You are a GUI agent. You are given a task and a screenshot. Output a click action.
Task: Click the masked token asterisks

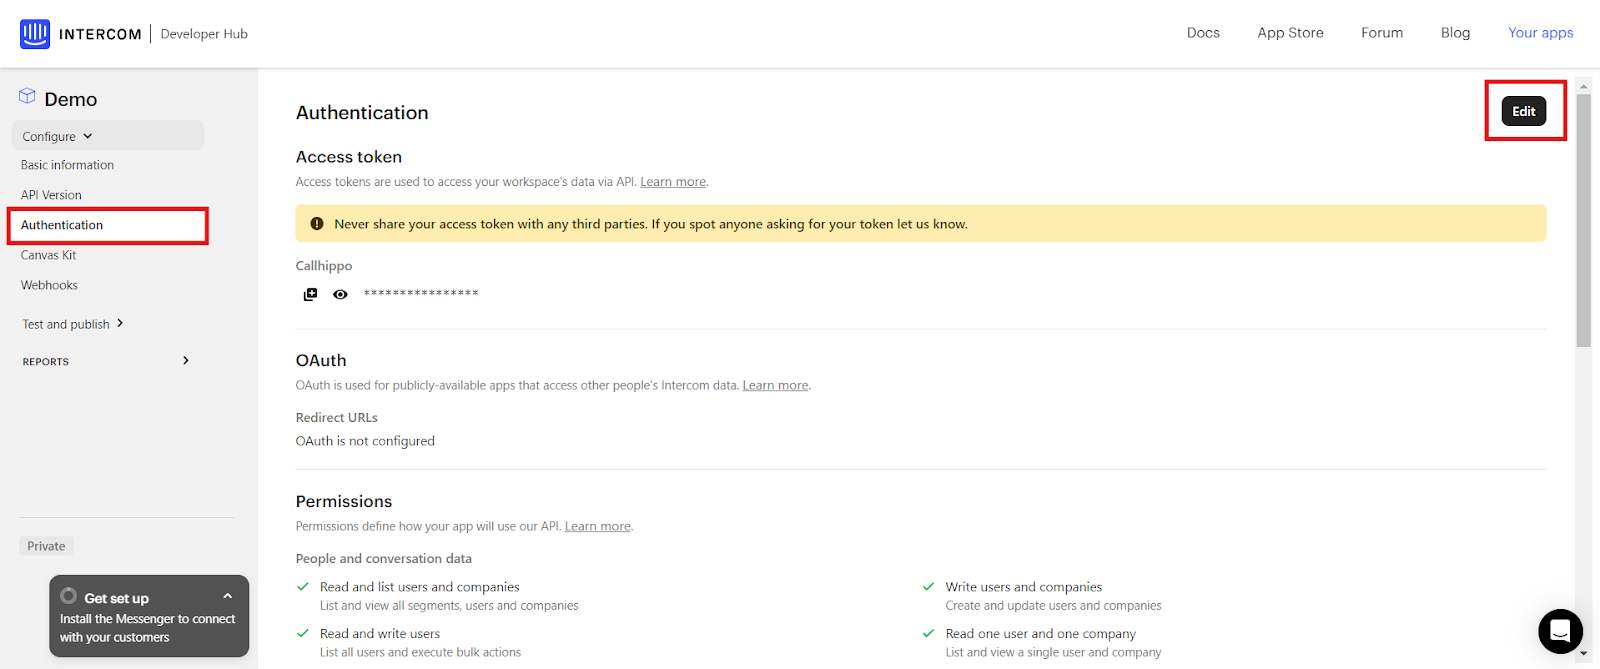point(421,294)
